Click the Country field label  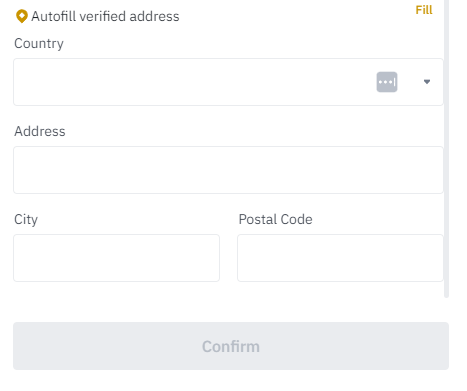click(39, 44)
